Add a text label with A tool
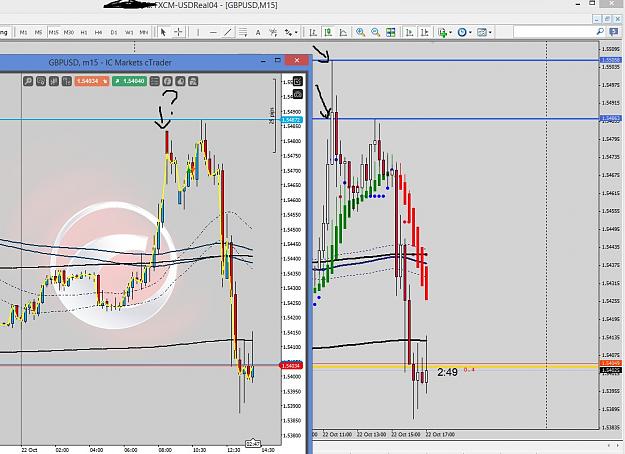Screen dimensions: 625x454 pyautogui.click(x=258, y=32)
